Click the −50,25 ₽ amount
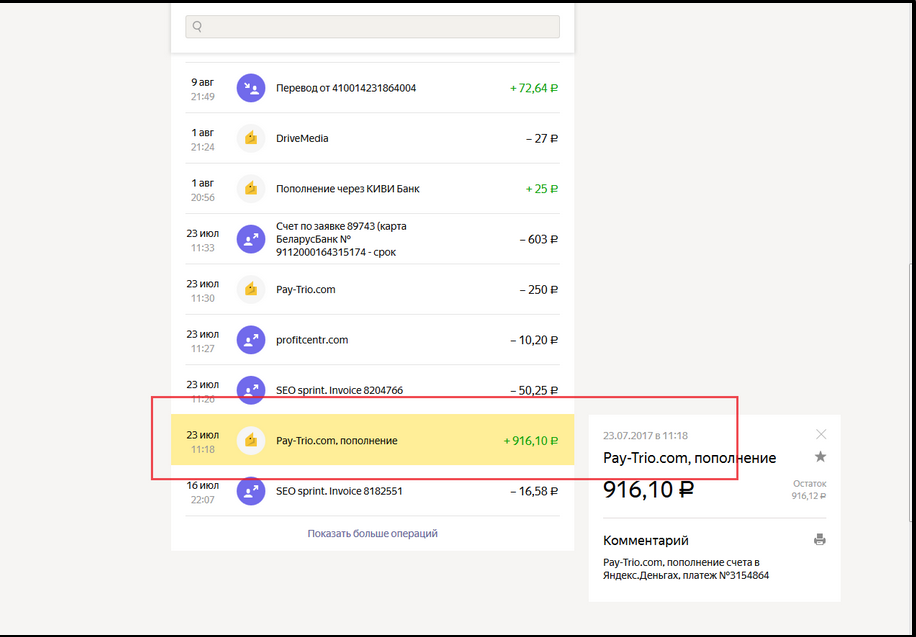Image resolution: width=916 pixels, height=637 pixels. tap(534, 390)
